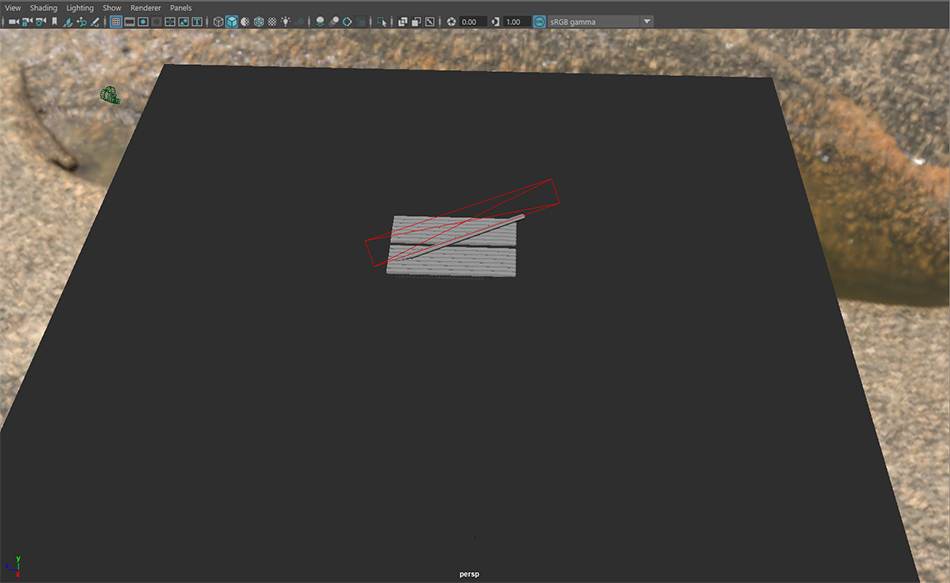Screen dimensions: 950x583
Task: Click the Bookmarks icon
Action: click(55, 22)
